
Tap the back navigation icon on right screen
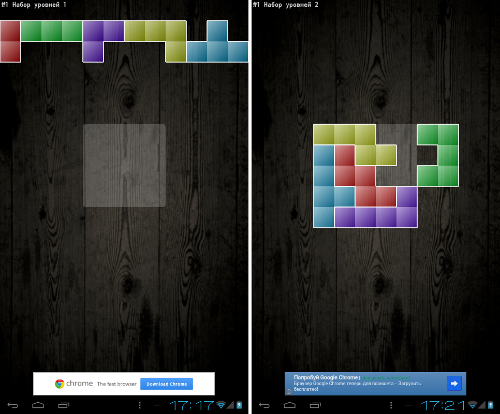(264, 405)
